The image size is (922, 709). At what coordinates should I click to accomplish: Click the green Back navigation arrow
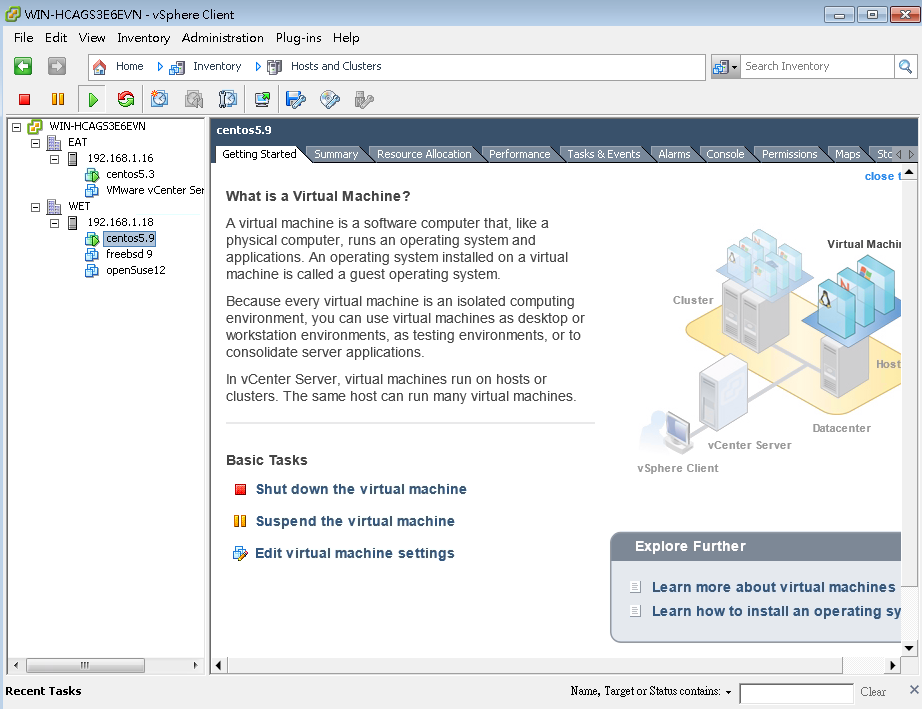(x=23, y=66)
